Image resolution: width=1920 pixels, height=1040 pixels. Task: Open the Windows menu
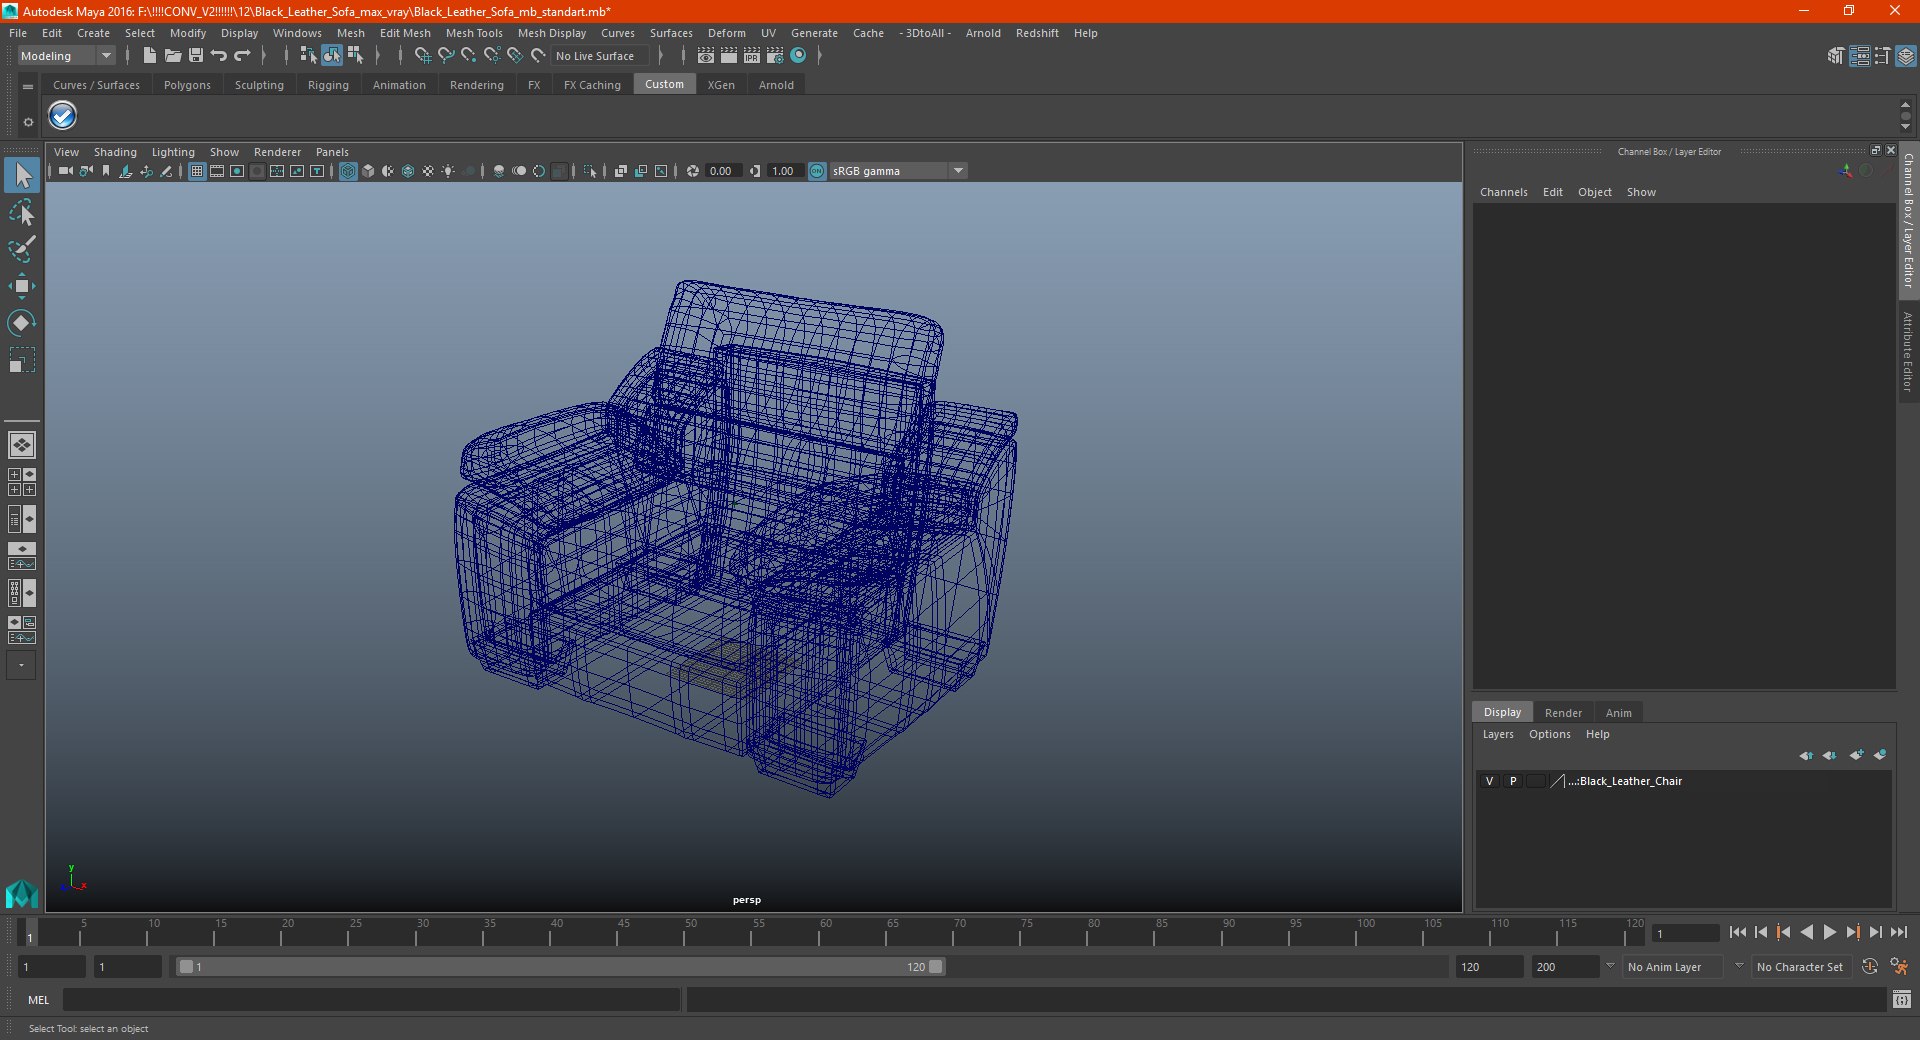pyautogui.click(x=297, y=33)
